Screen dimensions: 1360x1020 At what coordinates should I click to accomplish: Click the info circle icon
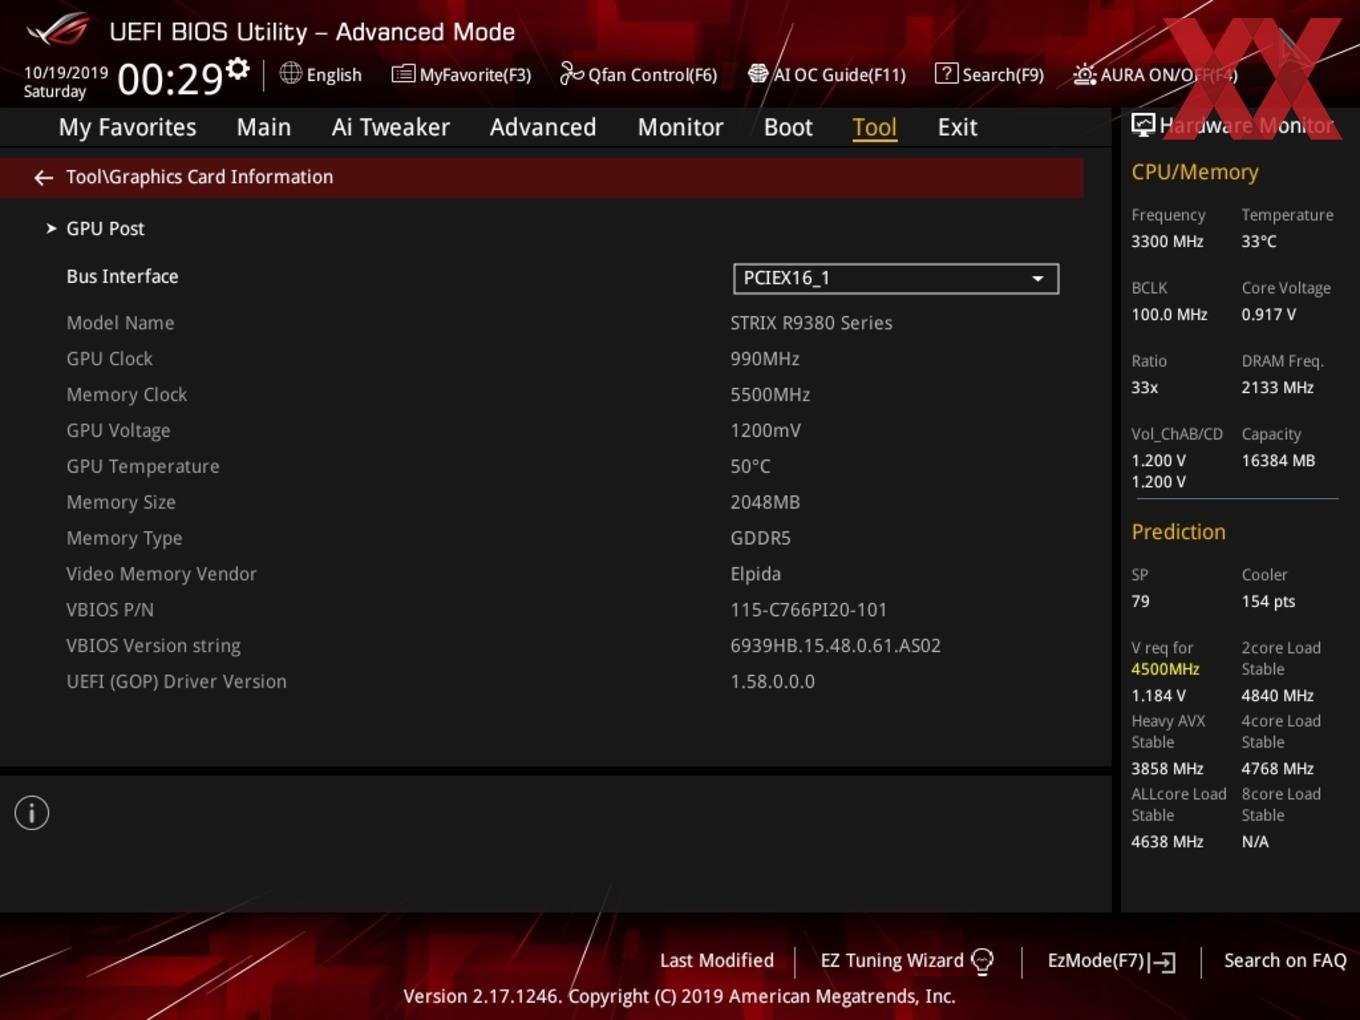click(x=32, y=813)
